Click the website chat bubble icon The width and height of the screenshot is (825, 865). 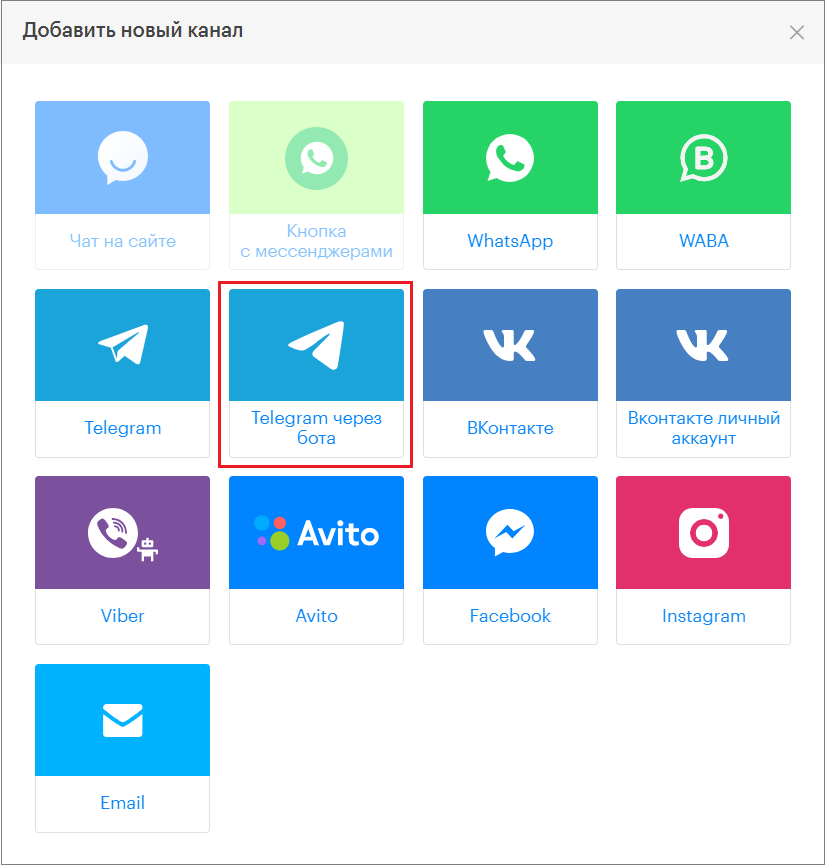pos(123,157)
